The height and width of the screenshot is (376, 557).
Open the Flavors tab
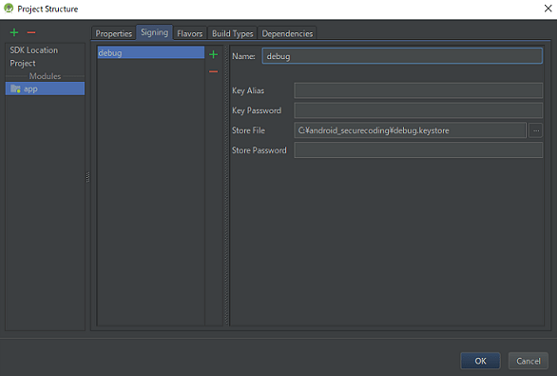[x=190, y=33]
